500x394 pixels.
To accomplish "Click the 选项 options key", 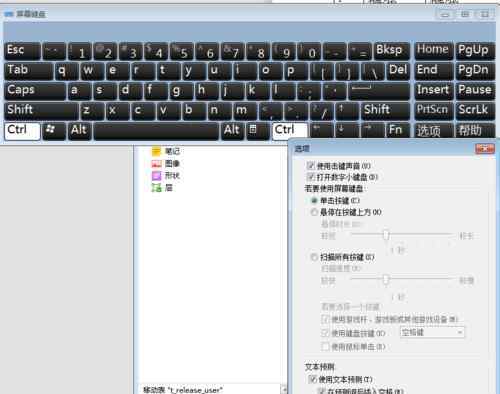I will coord(434,131).
